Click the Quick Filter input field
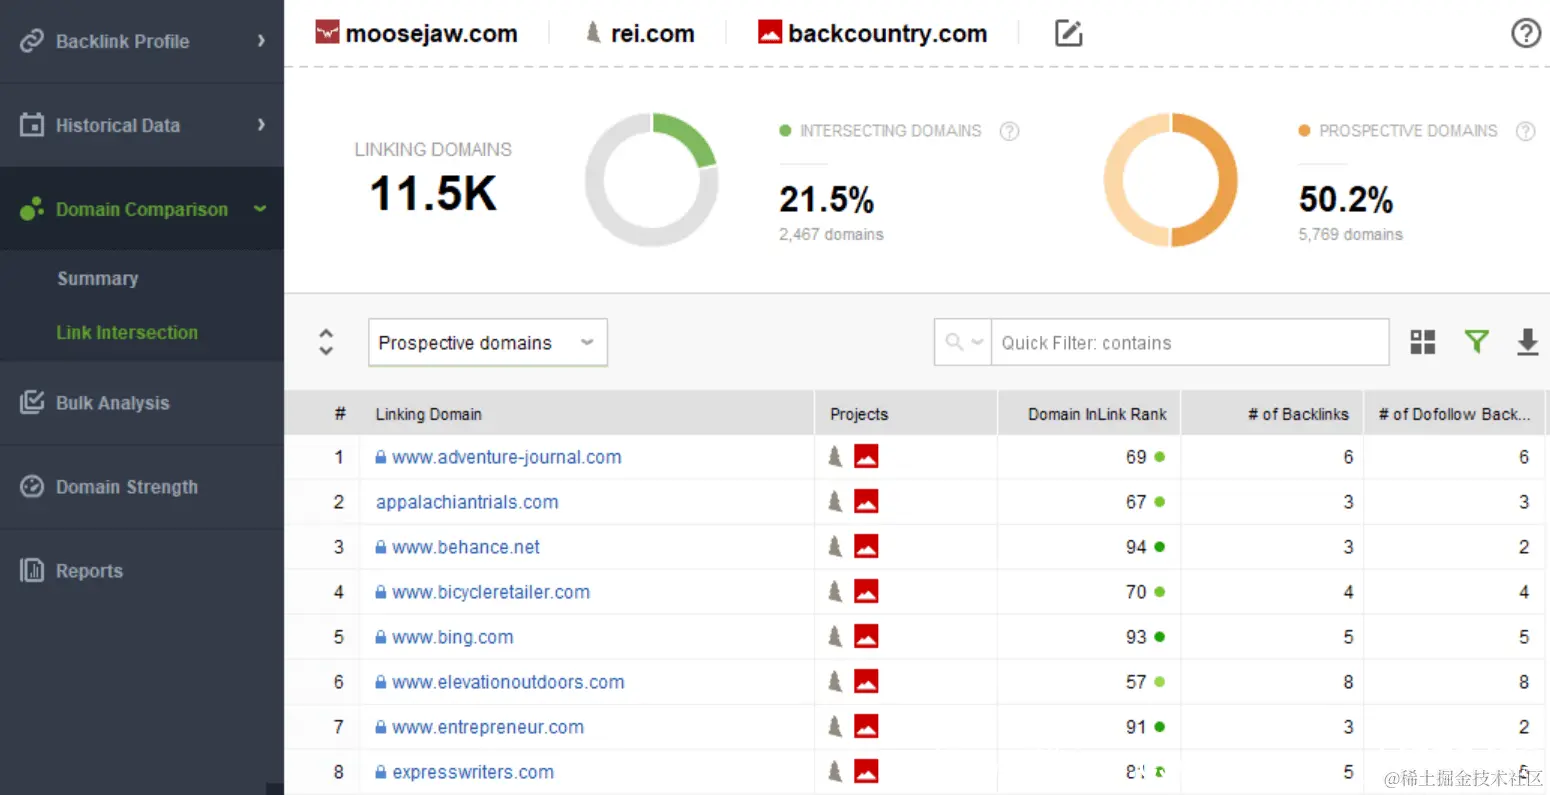This screenshot has height=795, width=1550. pos(1189,342)
